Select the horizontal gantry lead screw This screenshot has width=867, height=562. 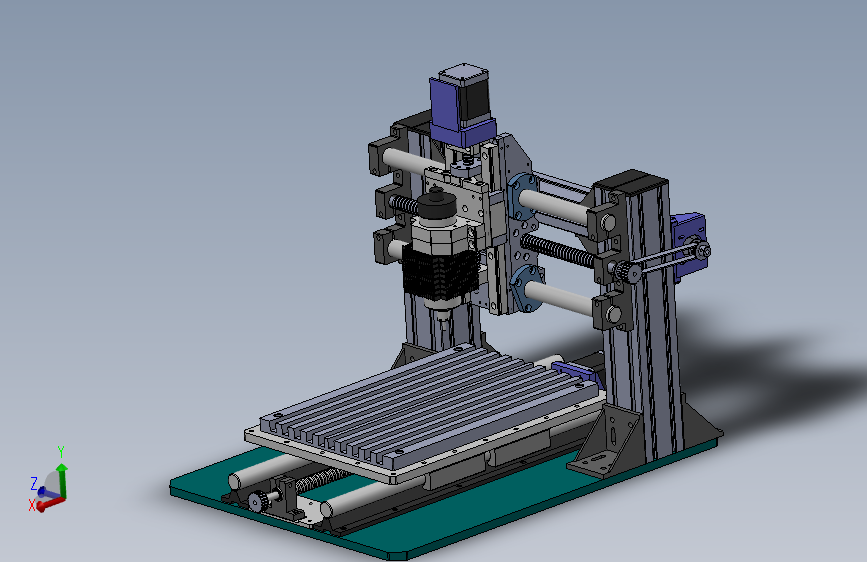tap(557, 251)
